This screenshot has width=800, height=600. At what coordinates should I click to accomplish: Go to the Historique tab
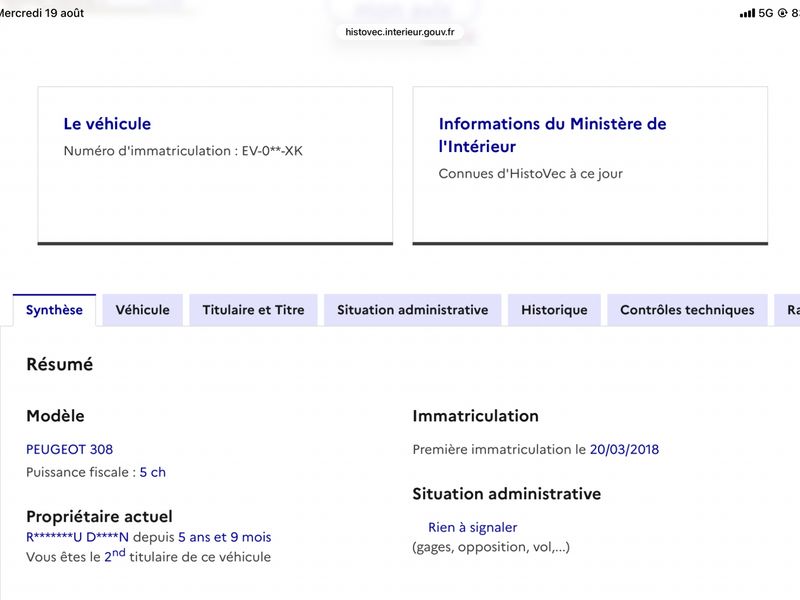[554, 310]
